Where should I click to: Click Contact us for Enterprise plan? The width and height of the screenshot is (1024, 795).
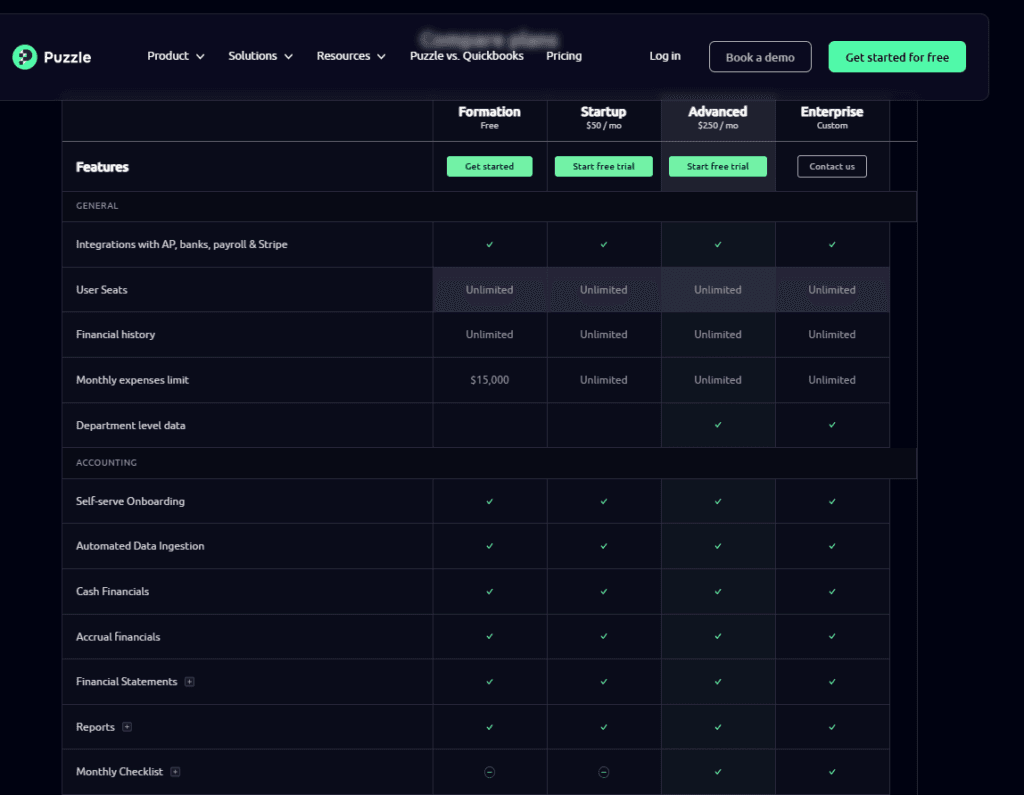(x=831, y=167)
